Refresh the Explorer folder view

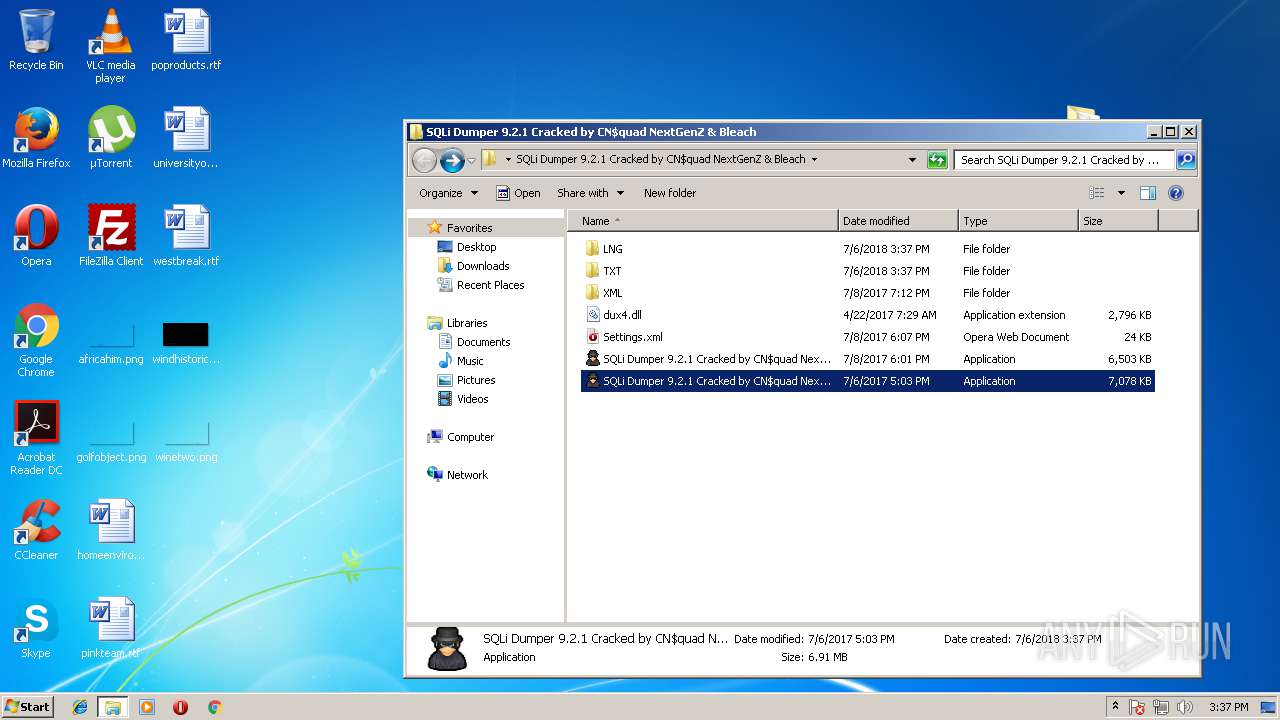click(937, 160)
